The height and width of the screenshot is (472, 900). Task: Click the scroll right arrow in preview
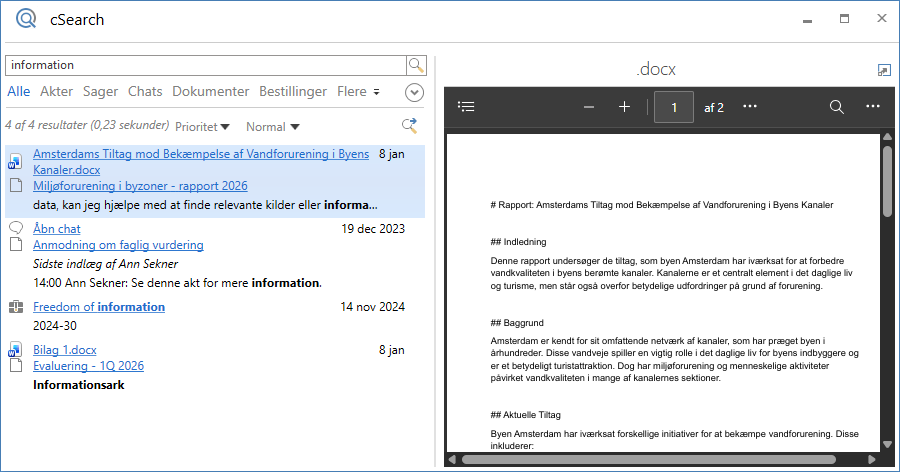872,459
